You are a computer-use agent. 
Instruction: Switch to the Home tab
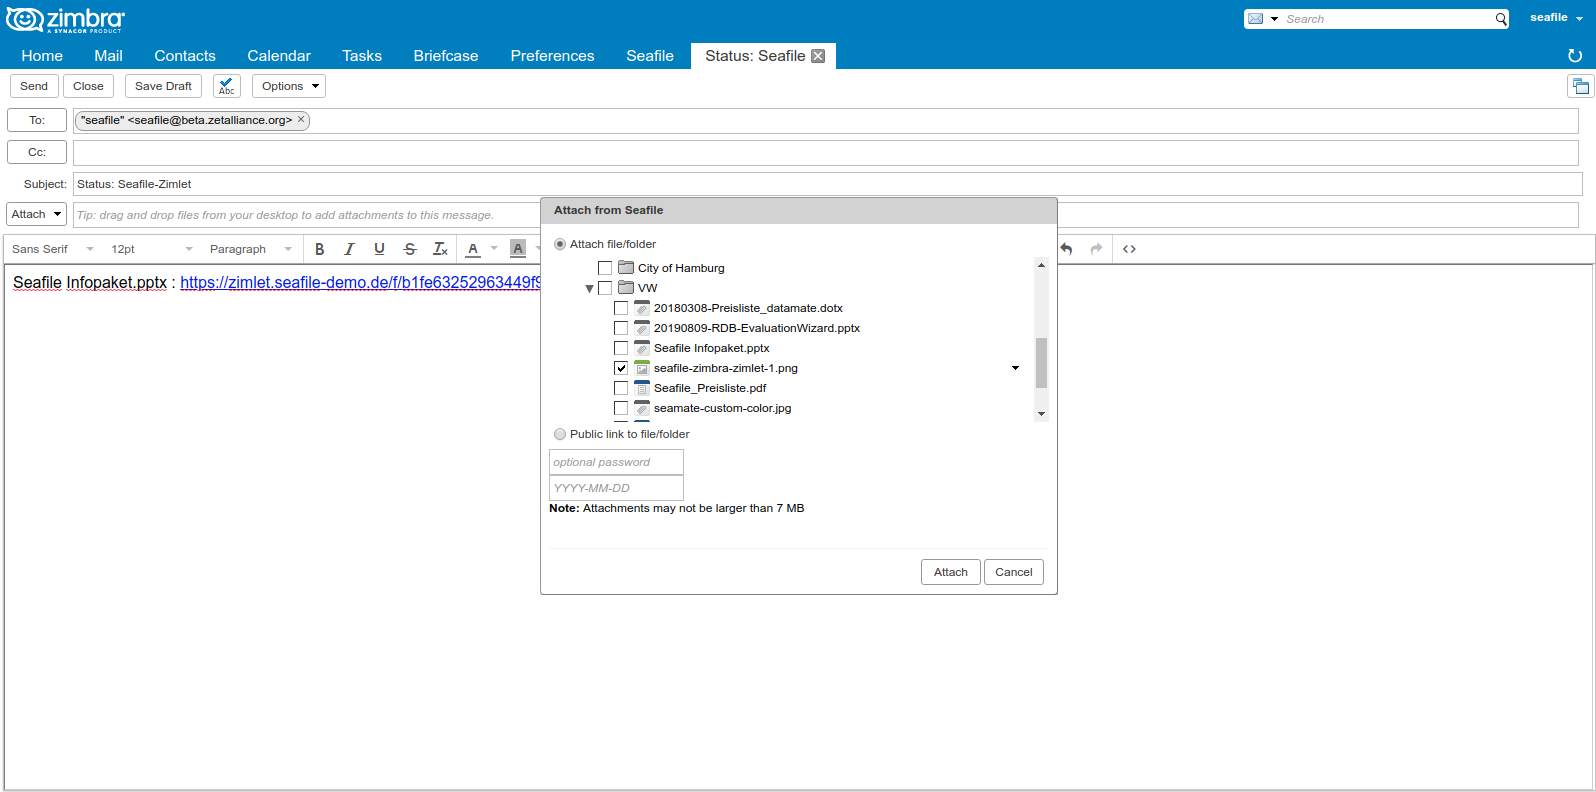coord(42,56)
